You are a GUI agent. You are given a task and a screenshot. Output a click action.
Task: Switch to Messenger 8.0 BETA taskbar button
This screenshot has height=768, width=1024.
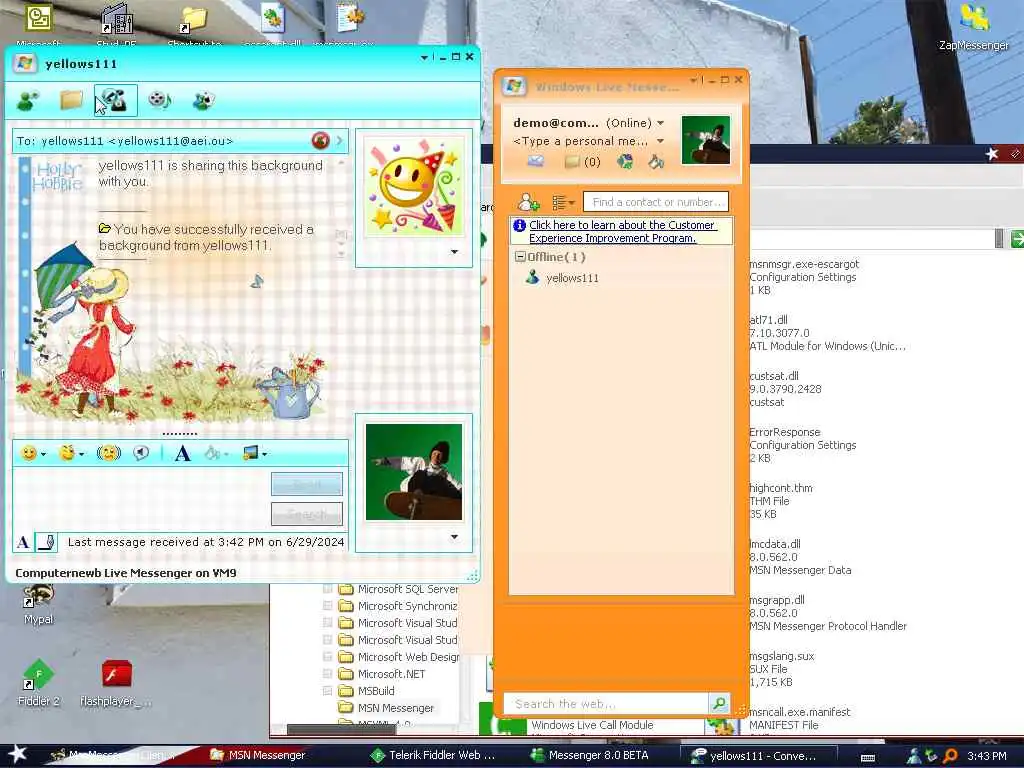(590, 756)
